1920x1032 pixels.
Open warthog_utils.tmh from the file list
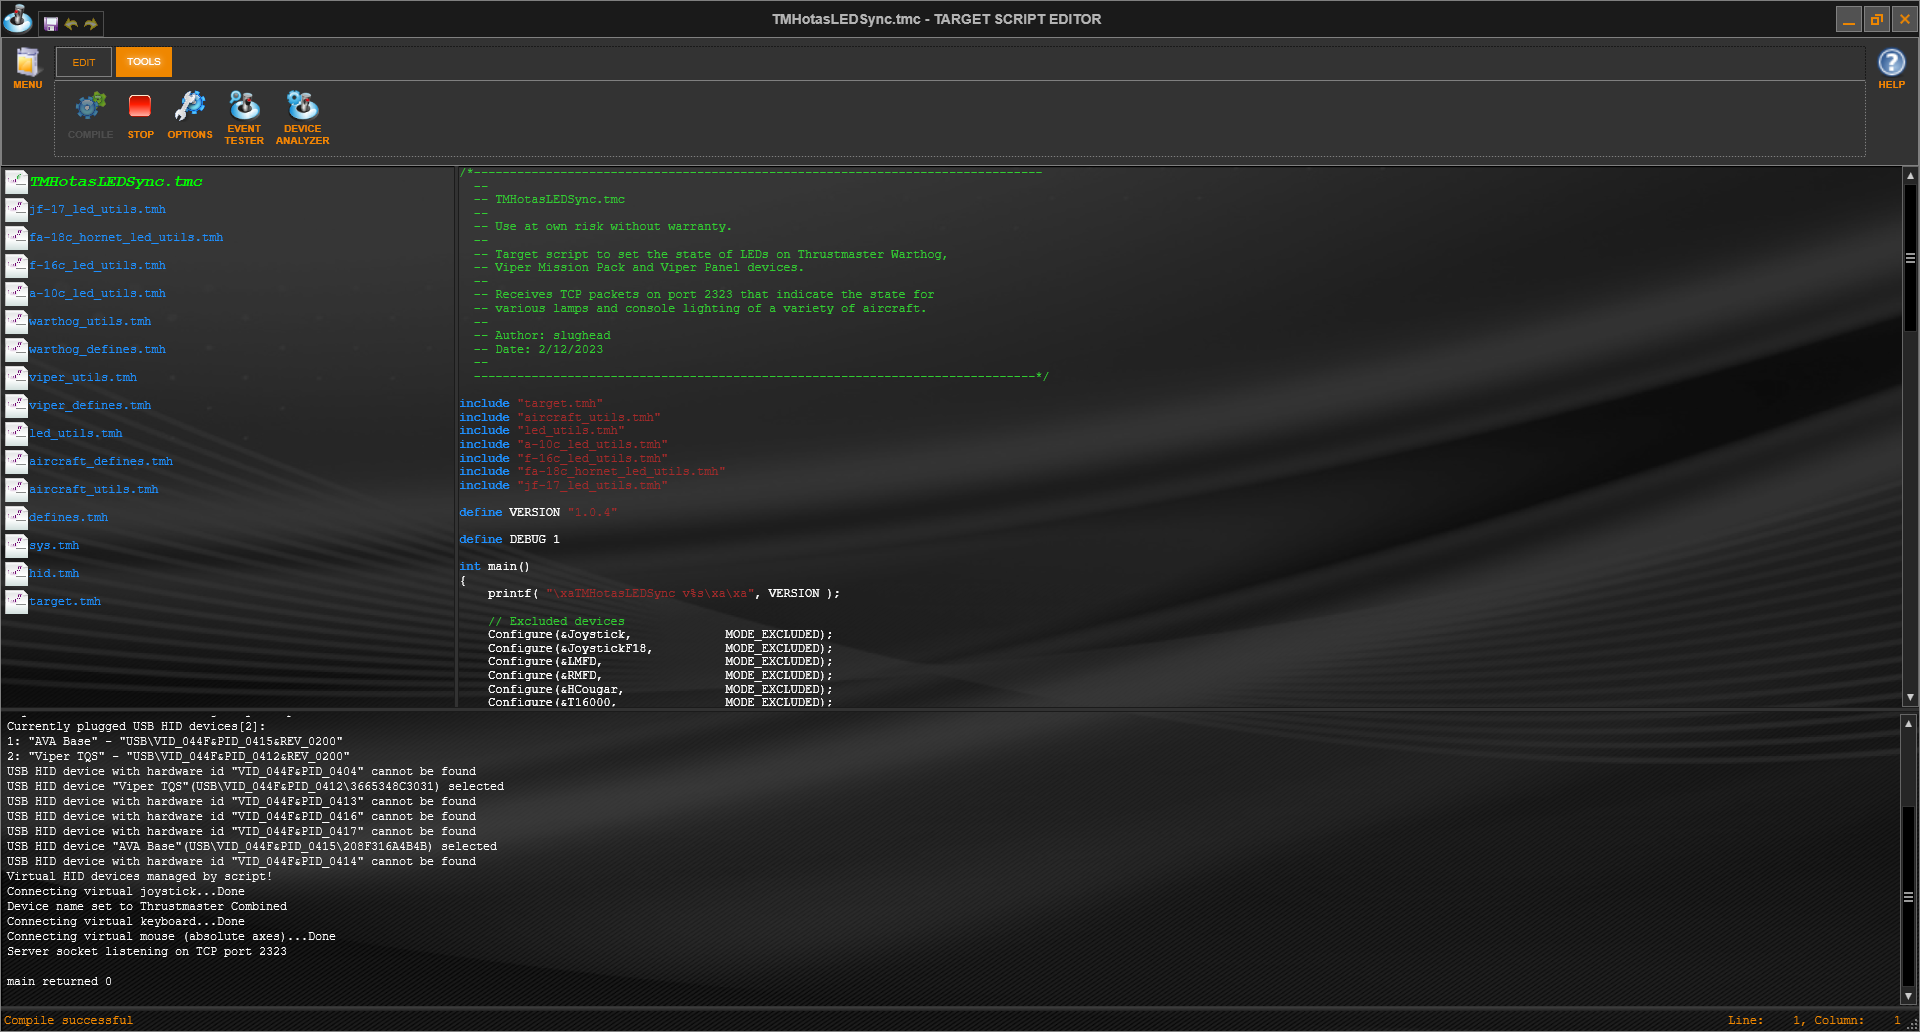(x=90, y=322)
